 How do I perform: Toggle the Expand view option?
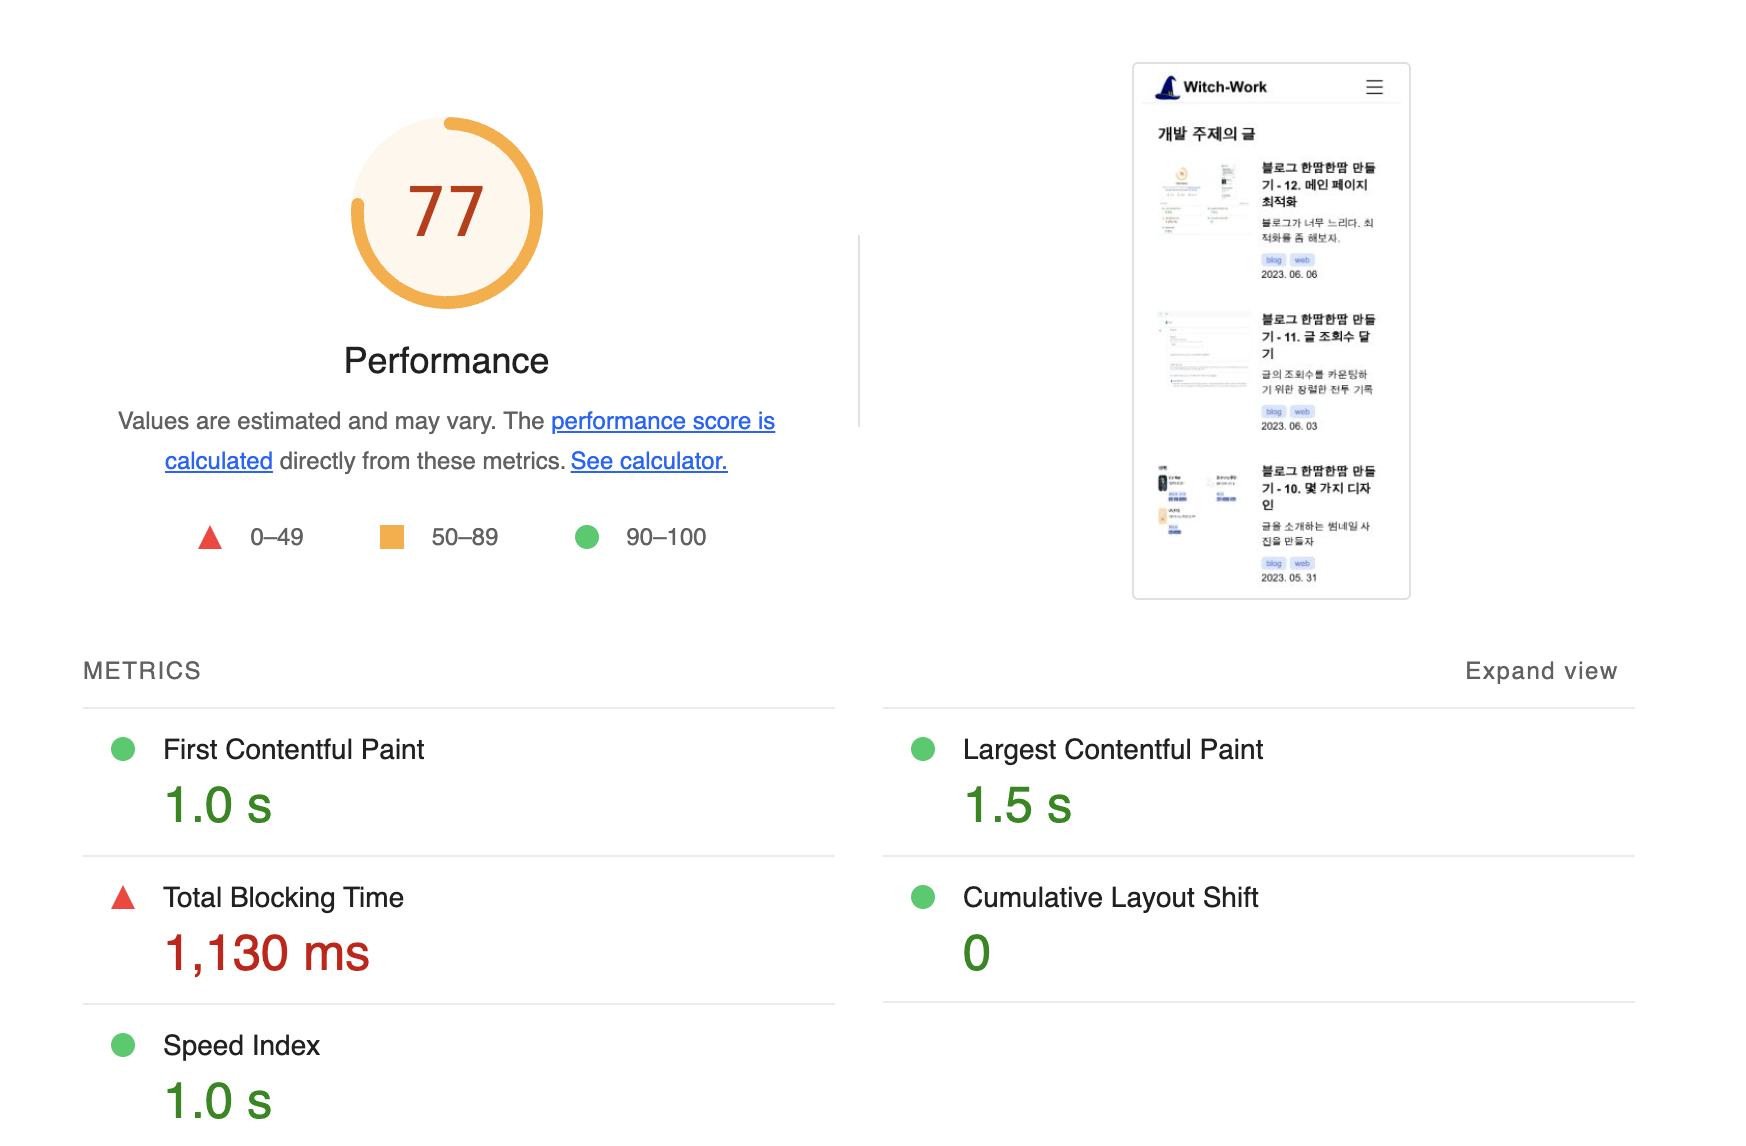(1540, 671)
